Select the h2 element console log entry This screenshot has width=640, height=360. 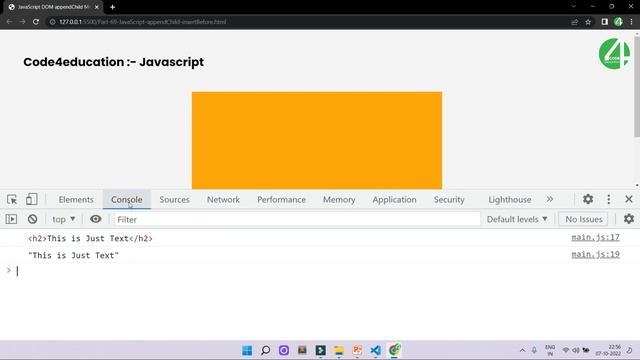pos(90,238)
